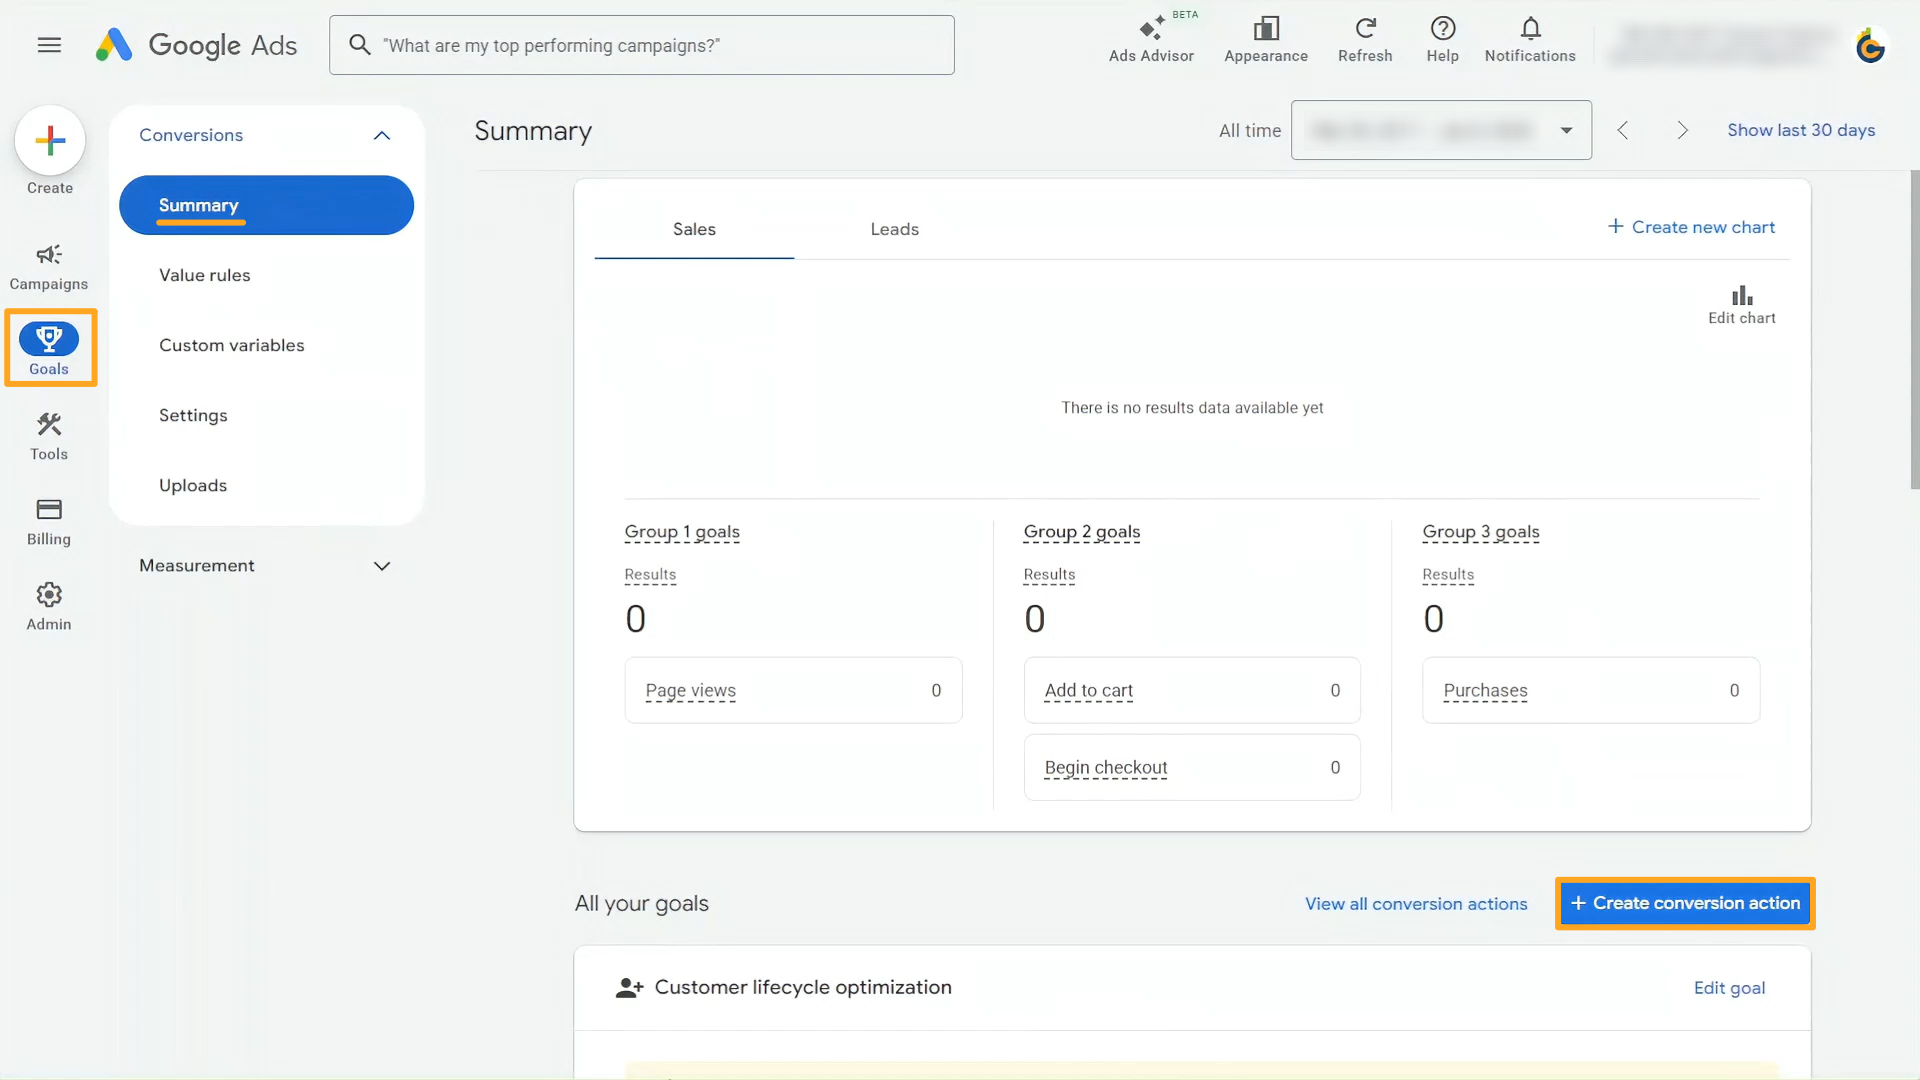Go to previous date range
This screenshot has width=1920, height=1080.
(1623, 130)
